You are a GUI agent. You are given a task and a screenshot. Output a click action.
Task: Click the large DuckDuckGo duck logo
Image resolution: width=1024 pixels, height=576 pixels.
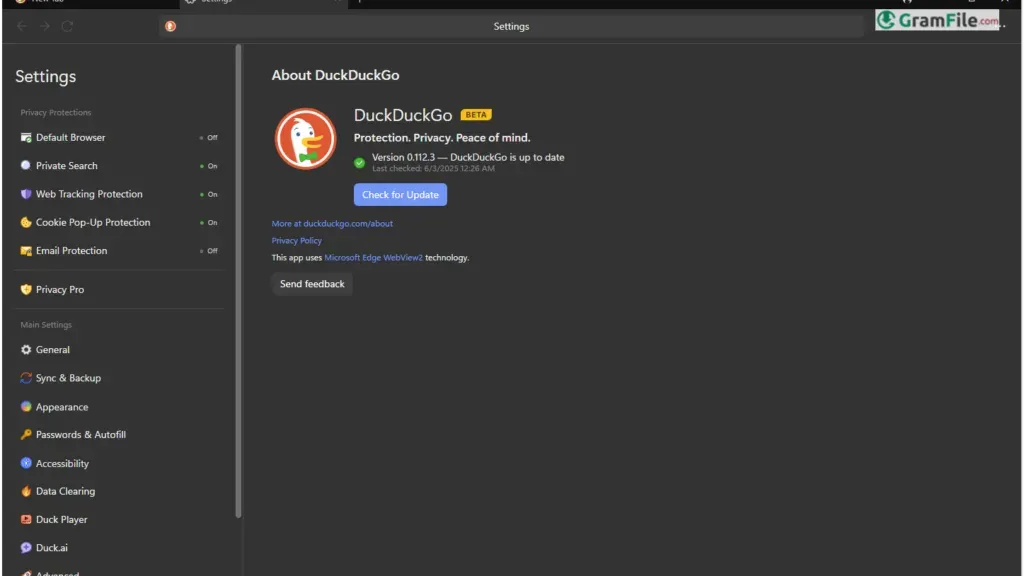(x=306, y=138)
